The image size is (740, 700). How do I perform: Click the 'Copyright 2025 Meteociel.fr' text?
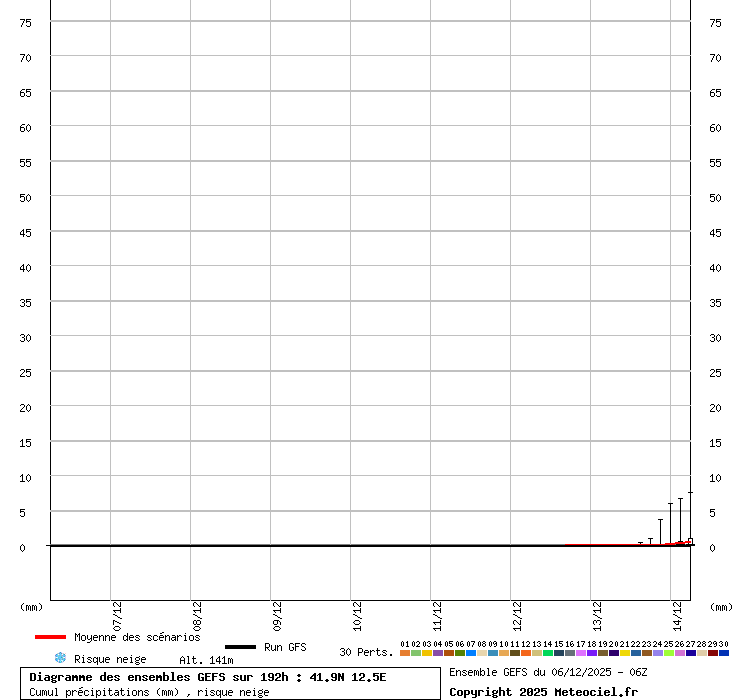543,692
